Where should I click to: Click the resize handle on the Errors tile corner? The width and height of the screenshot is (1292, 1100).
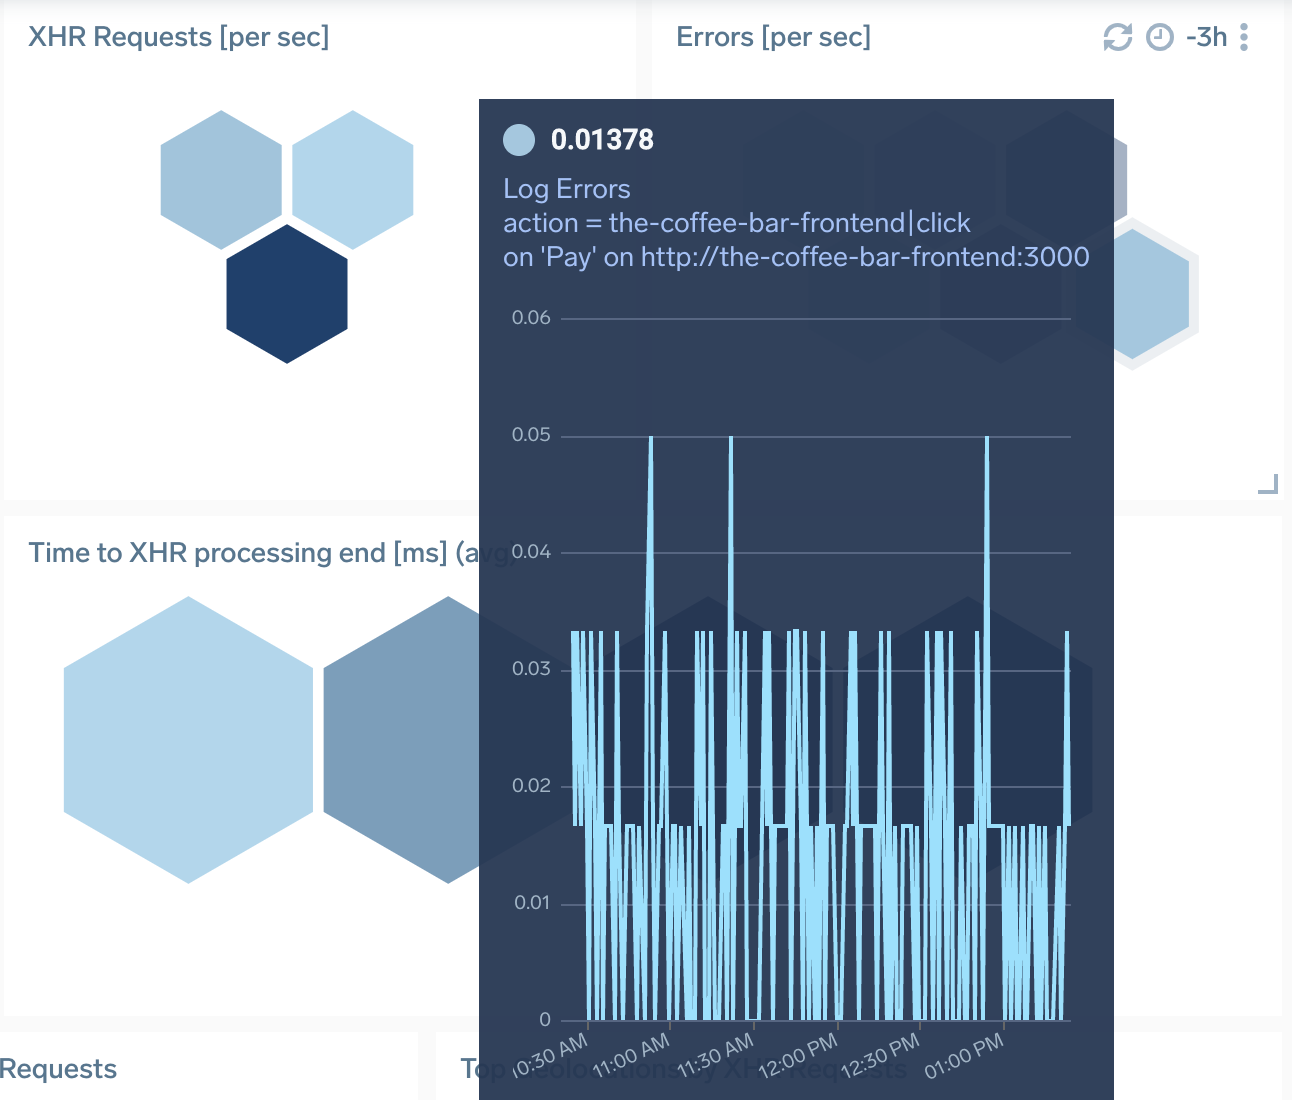pyautogui.click(x=1270, y=483)
